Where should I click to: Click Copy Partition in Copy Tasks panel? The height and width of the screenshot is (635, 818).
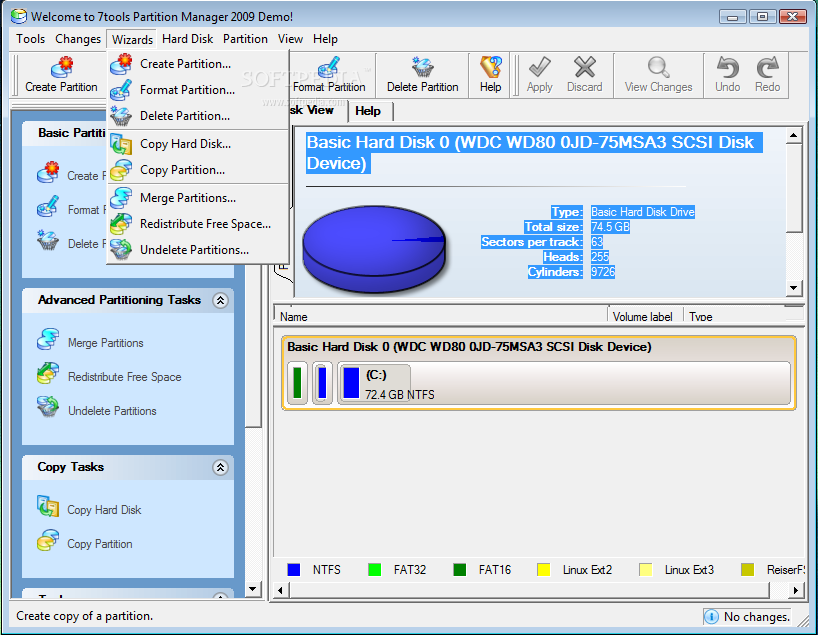(x=100, y=544)
